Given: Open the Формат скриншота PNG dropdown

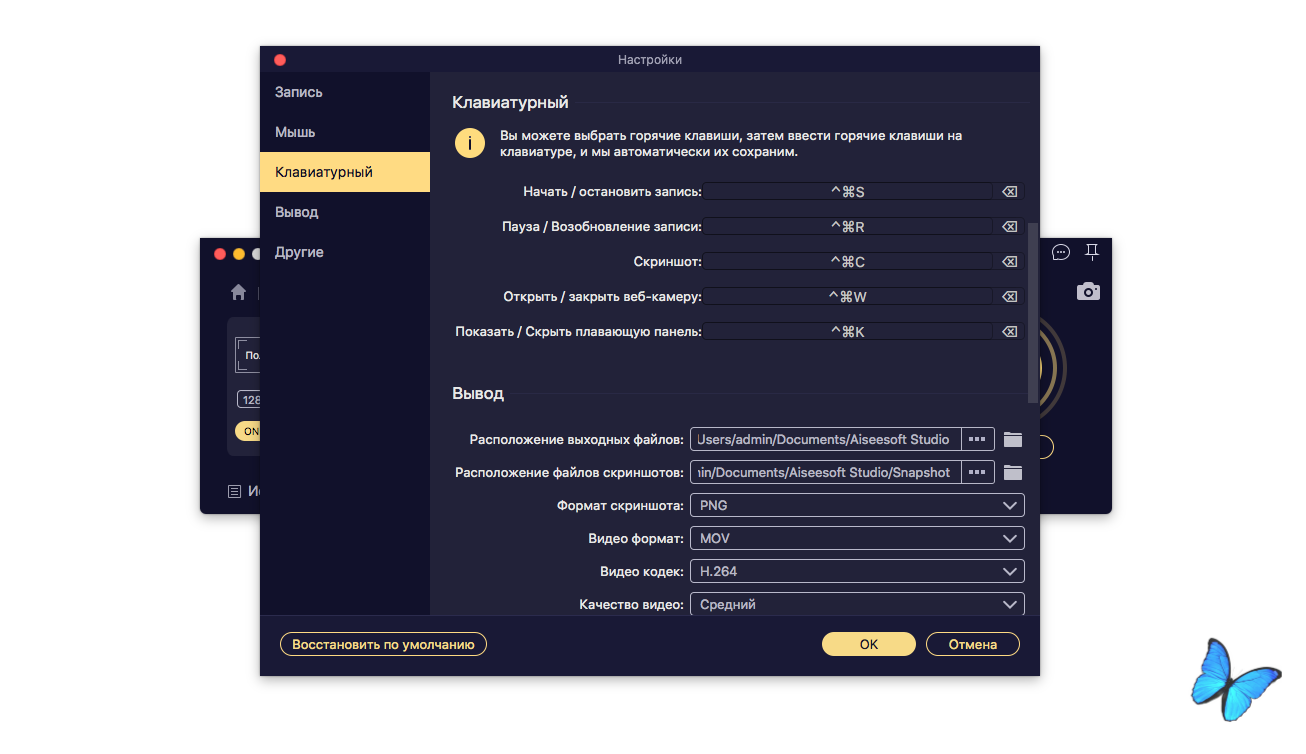Looking at the screenshot, I should point(857,506).
